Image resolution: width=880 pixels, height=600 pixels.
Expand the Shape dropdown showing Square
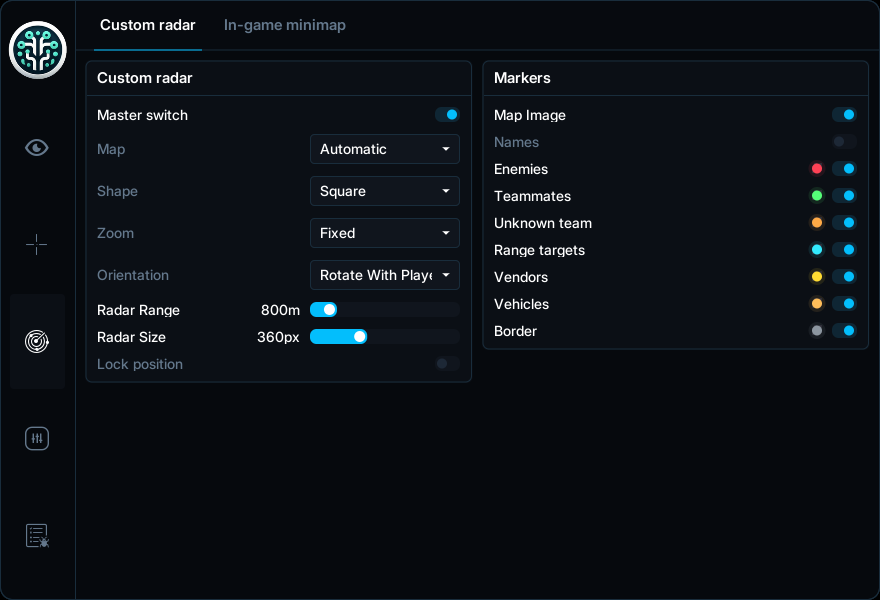coord(385,191)
